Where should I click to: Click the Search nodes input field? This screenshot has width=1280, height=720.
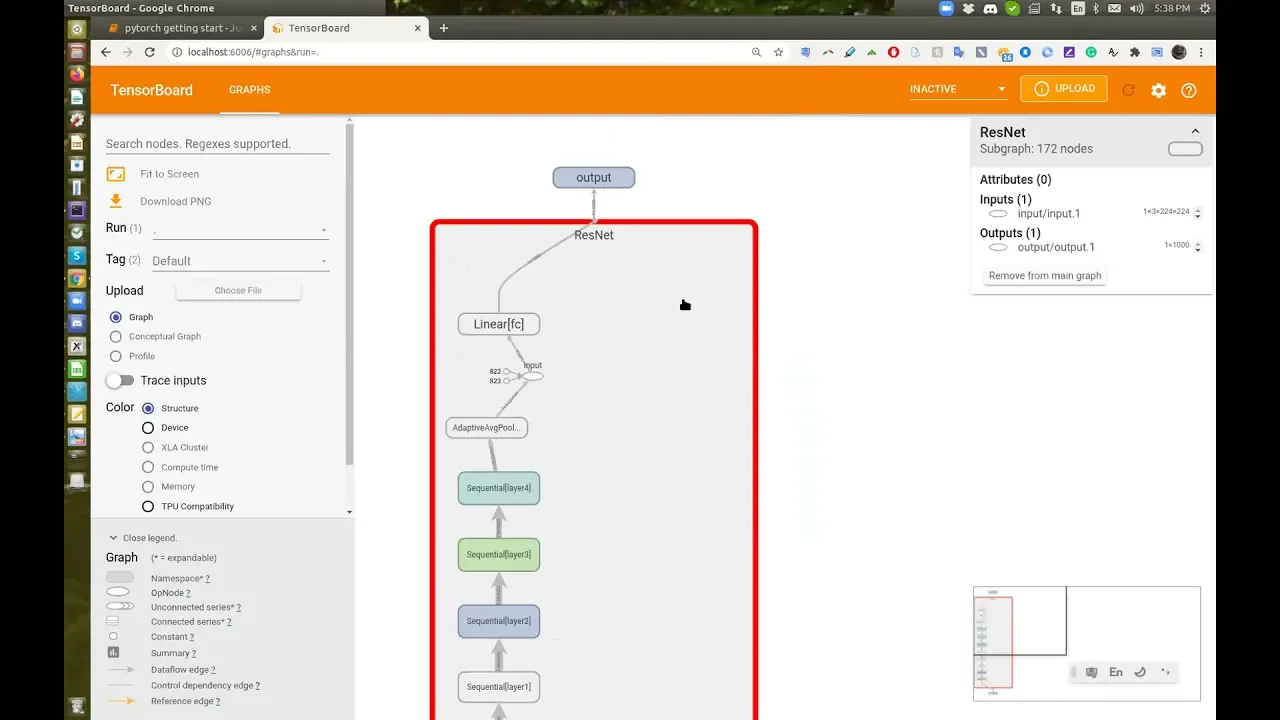coord(217,144)
